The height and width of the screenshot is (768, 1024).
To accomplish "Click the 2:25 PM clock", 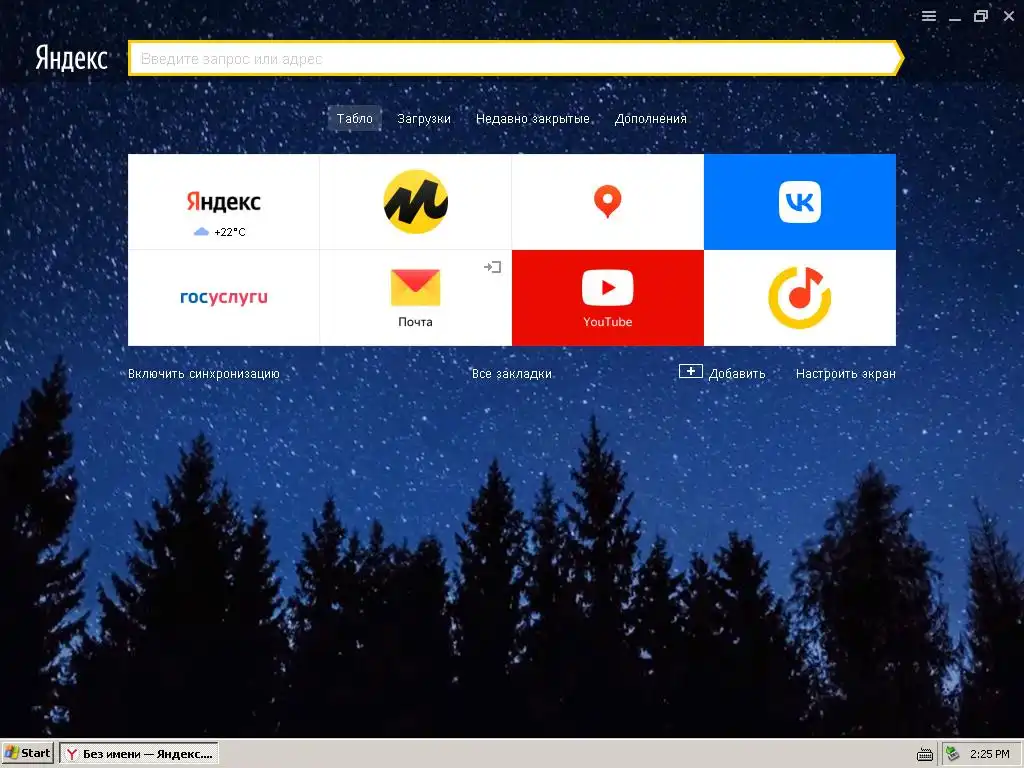I will (989, 754).
